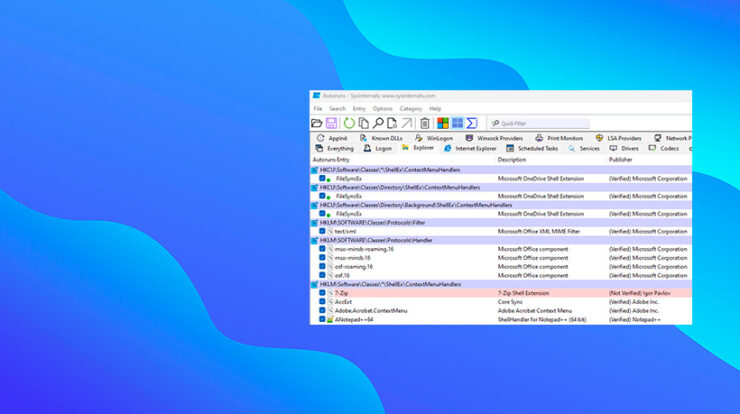Click the purple Save icon
Viewport: 740px width, 414px height.
coord(332,123)
